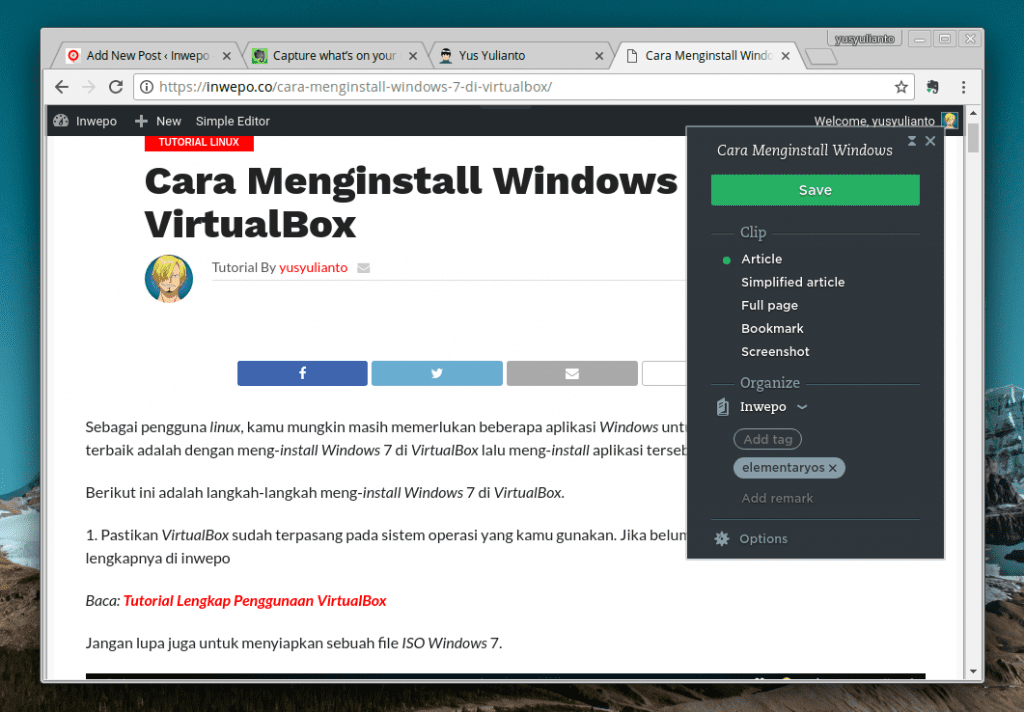The width and height of the screenshot is (1024, 712).
Task: Close the Evernote clipper panel
Action: pos(931,141)
